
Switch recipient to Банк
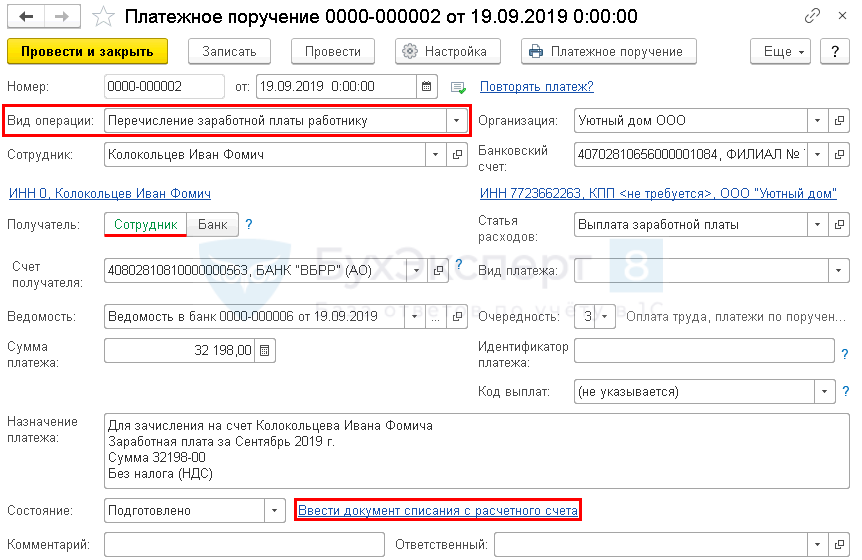[212, 224]
